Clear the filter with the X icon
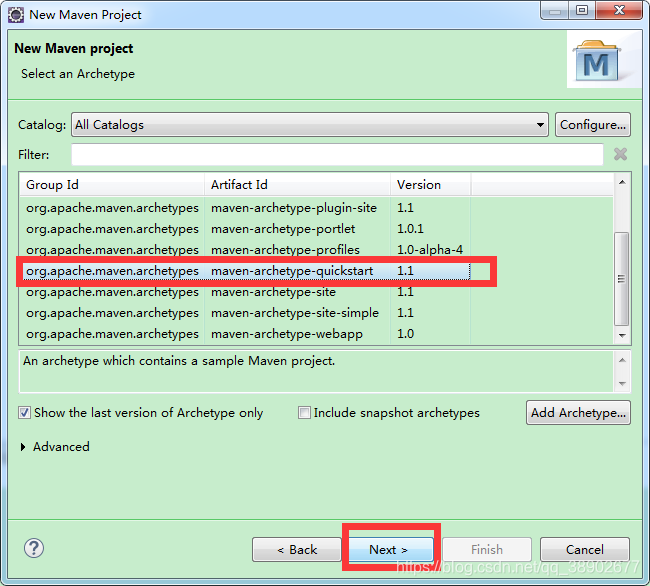The image size is (650, 586). (620, 154)
